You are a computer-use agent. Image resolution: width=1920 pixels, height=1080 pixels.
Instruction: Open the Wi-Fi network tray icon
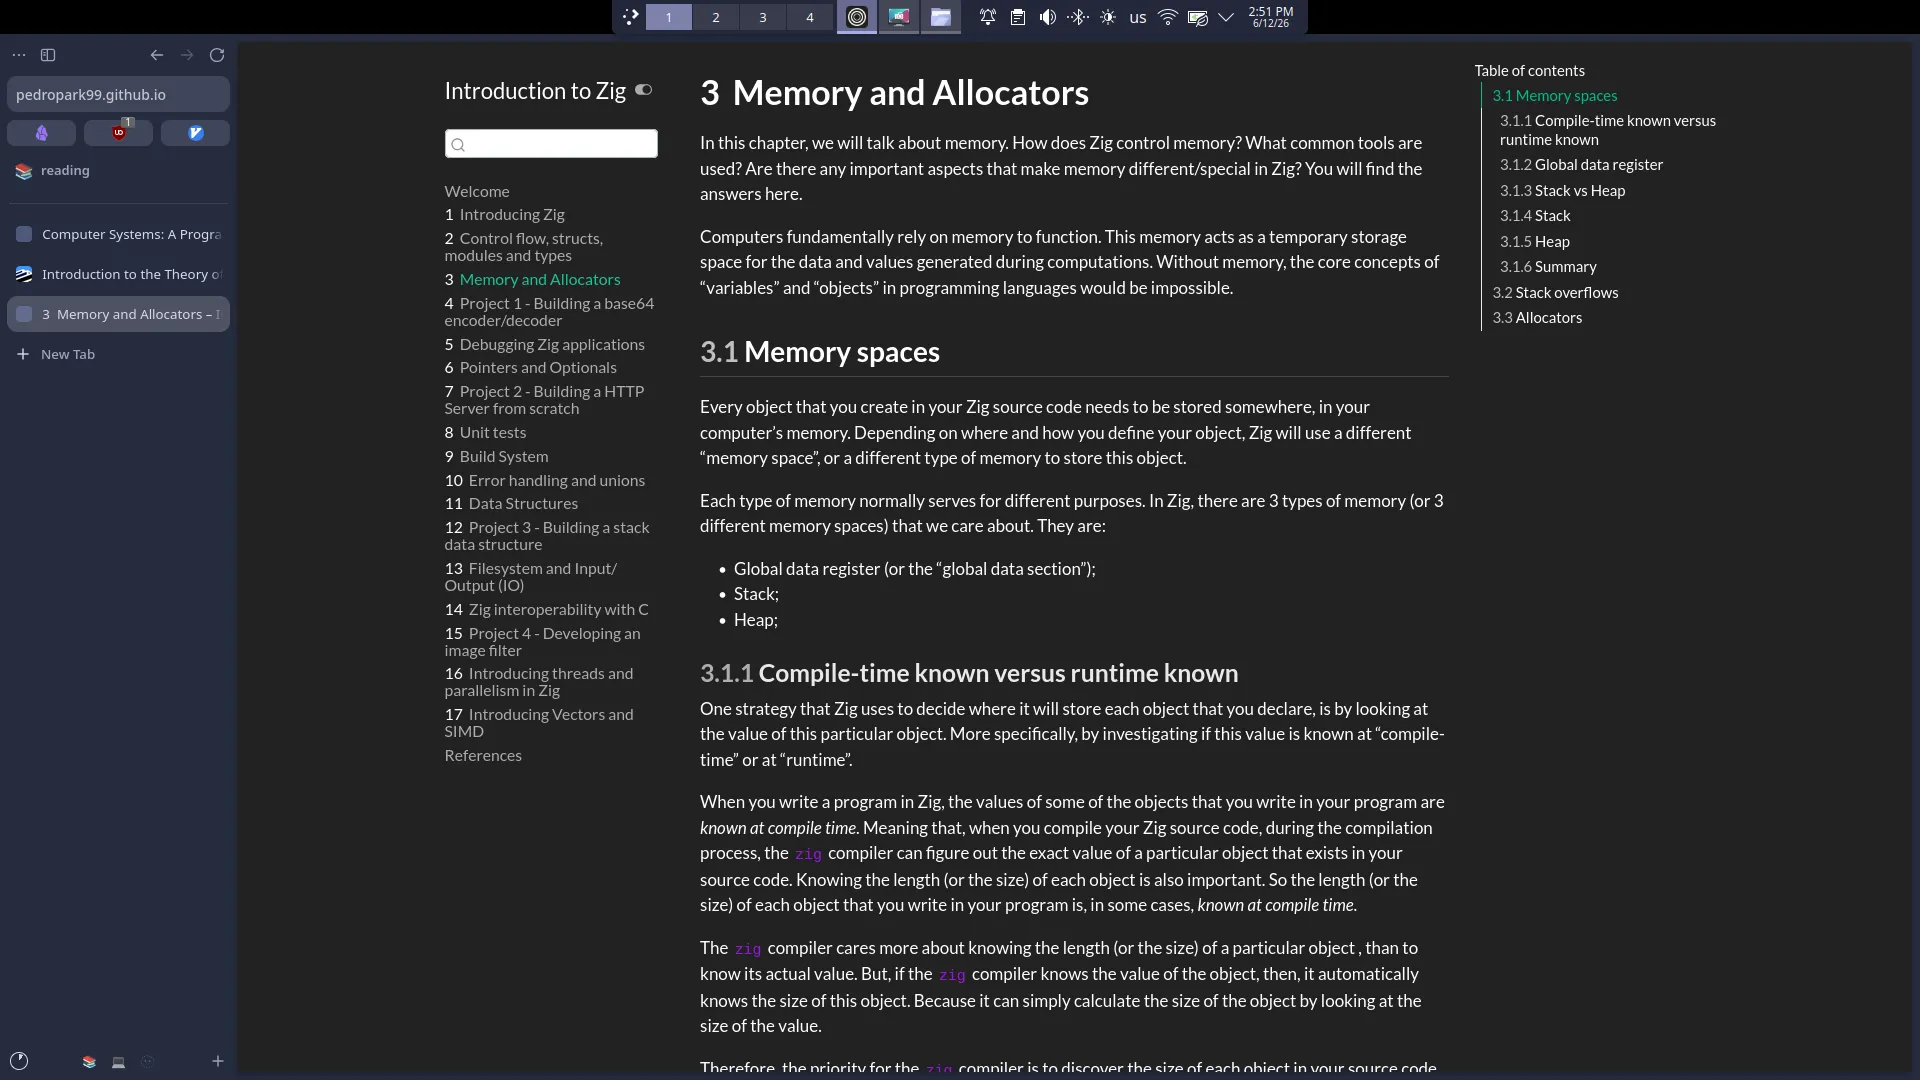(x=1167, y=17)
